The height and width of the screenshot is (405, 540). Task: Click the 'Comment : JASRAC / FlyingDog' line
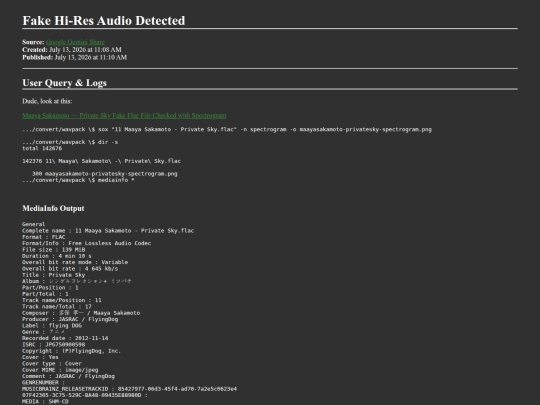68,376
